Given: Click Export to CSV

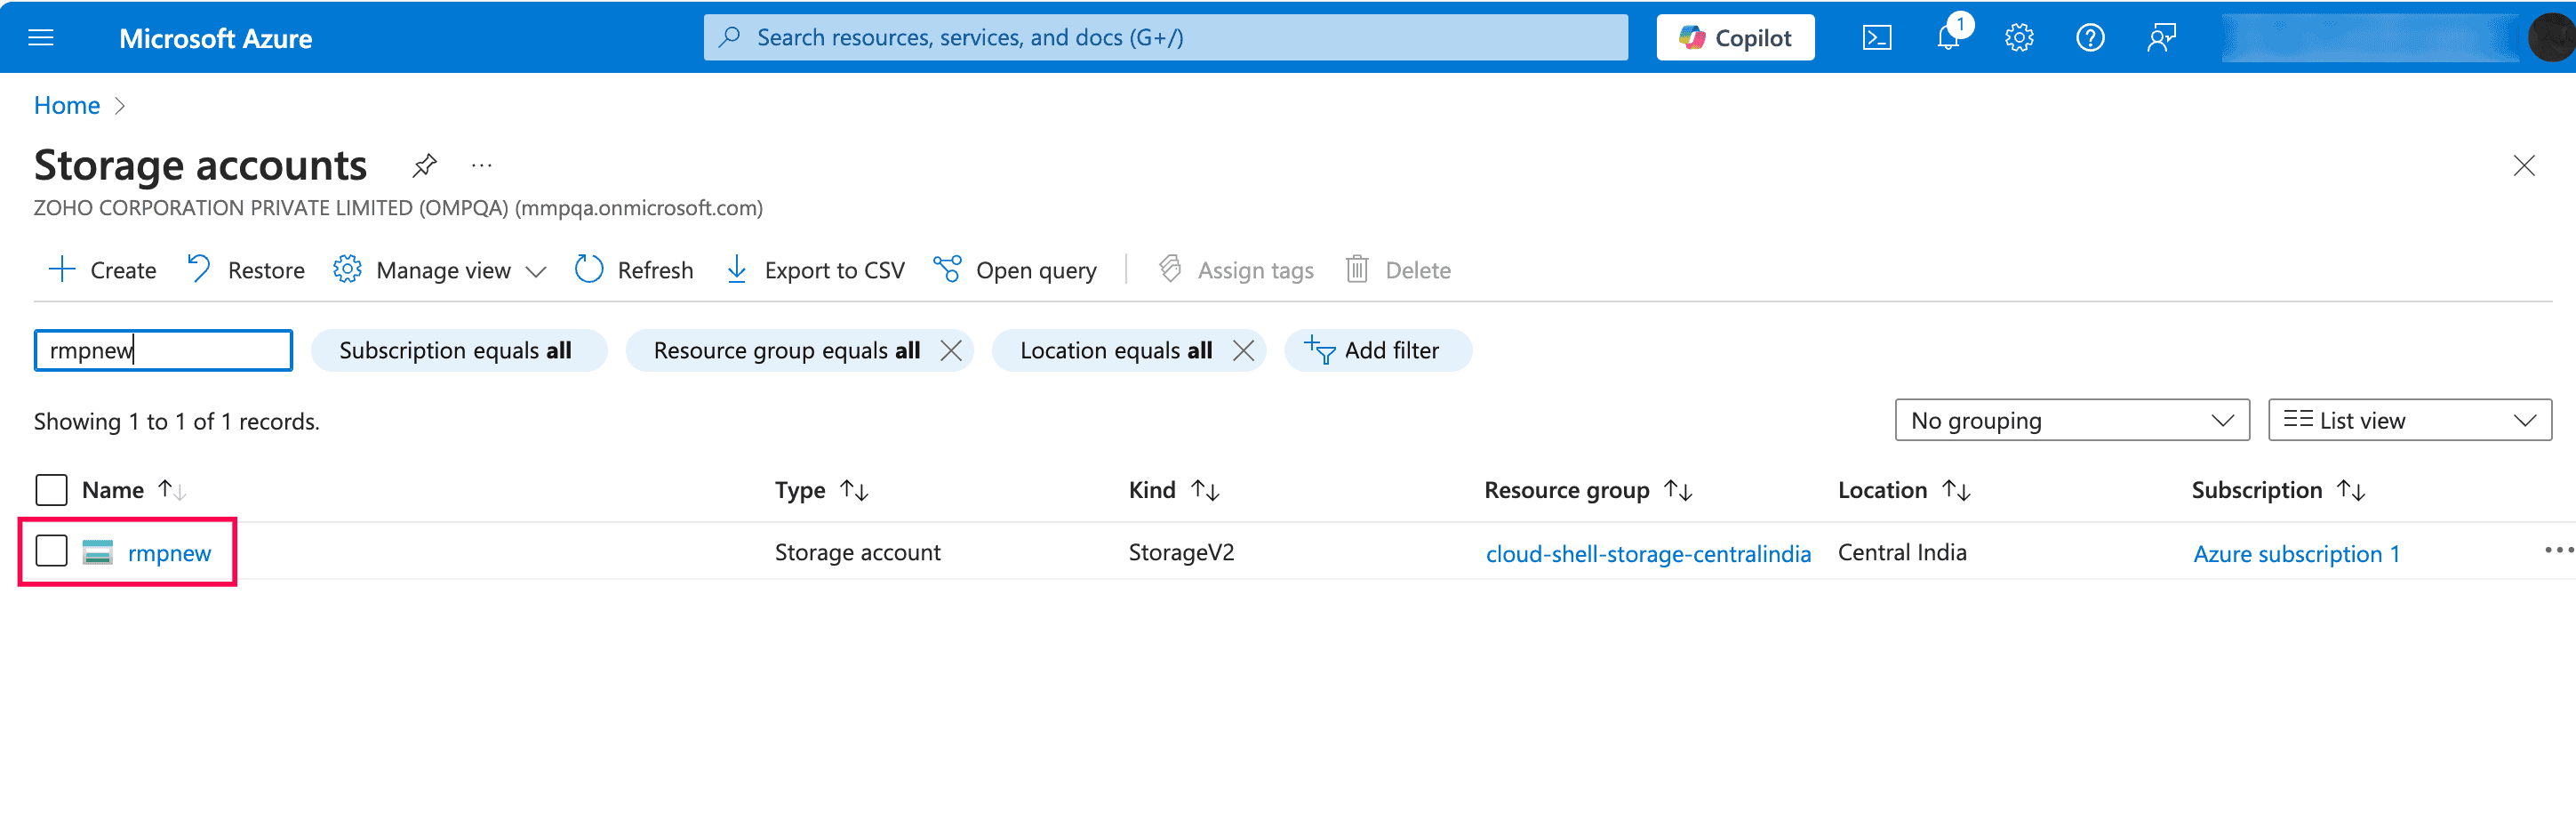Looking at the screenshot, I should tap(815, 270).
